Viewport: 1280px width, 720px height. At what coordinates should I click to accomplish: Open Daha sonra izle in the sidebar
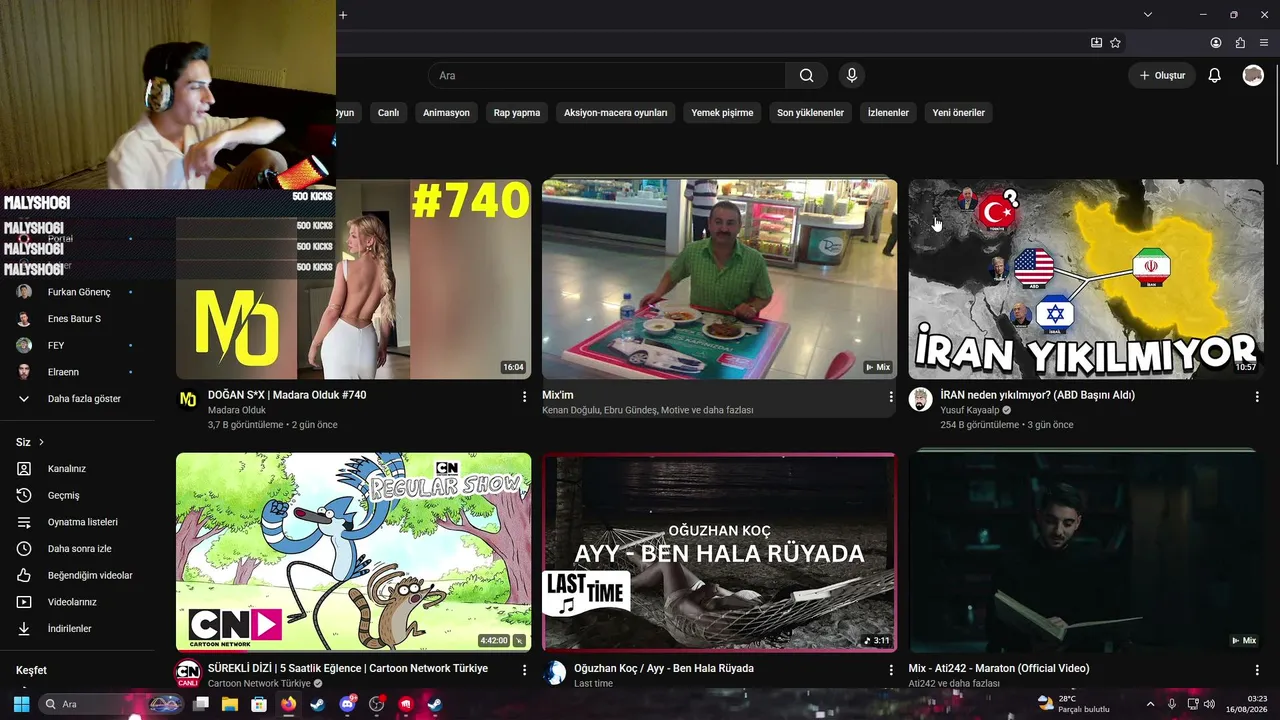pyautogui.click(x=78, y=549)
